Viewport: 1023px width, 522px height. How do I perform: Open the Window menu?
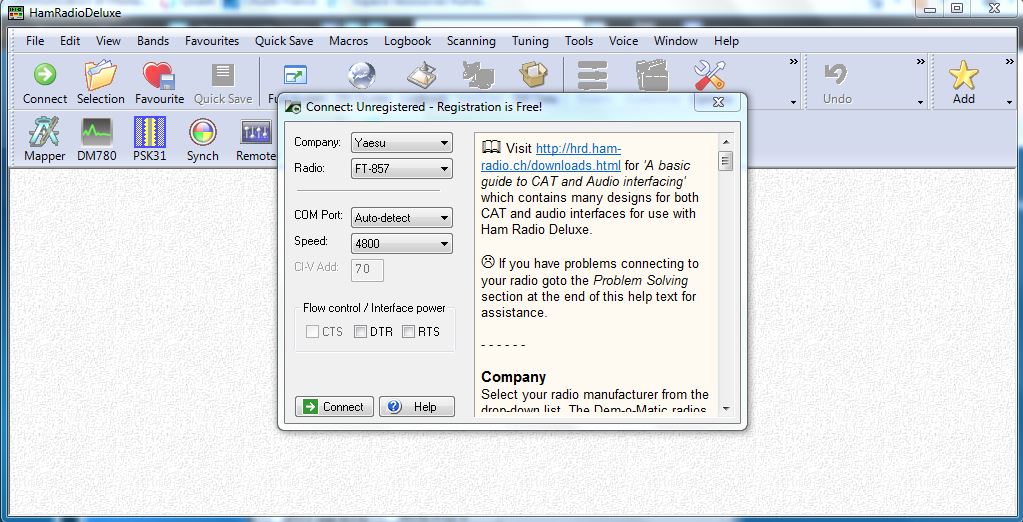676,40
